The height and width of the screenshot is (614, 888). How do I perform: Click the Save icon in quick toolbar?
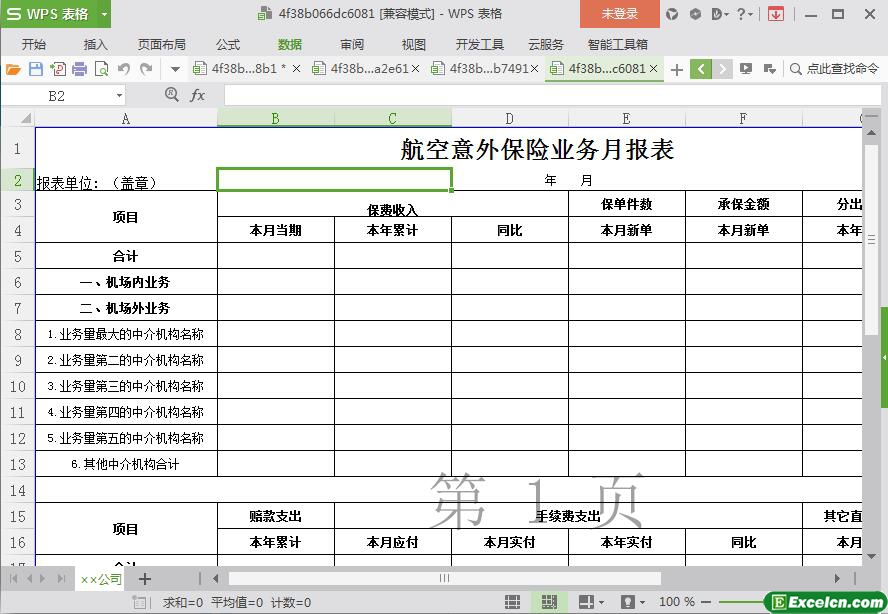click(35, 69)
